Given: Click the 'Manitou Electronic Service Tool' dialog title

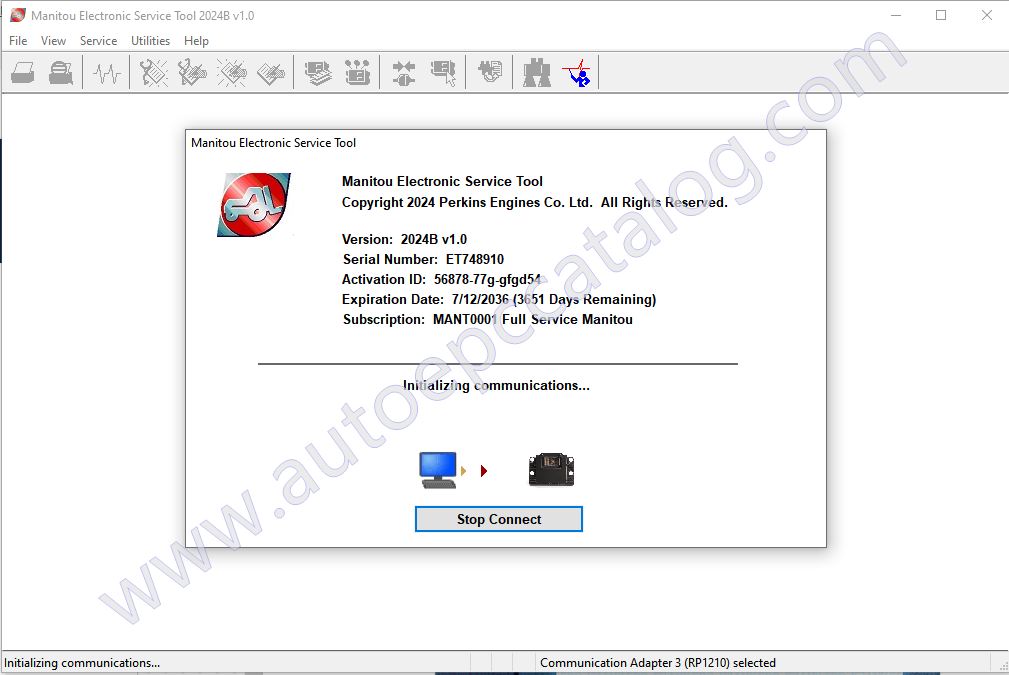Looking at the screenshot, I should [x=273, y=143].
